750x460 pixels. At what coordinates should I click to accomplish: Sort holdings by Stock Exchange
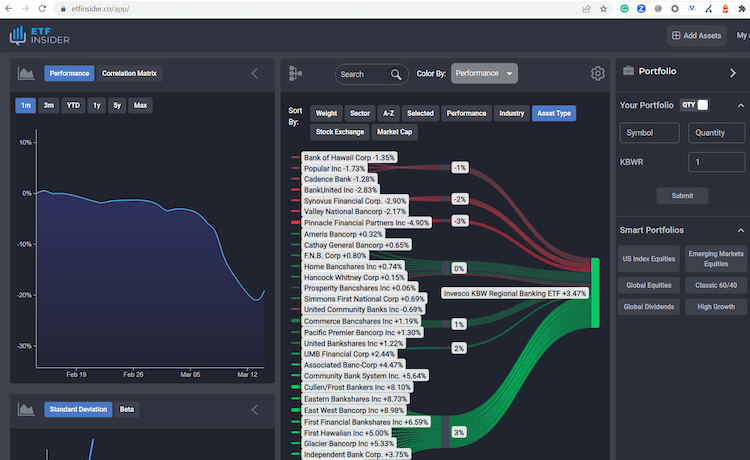(340, 132)
